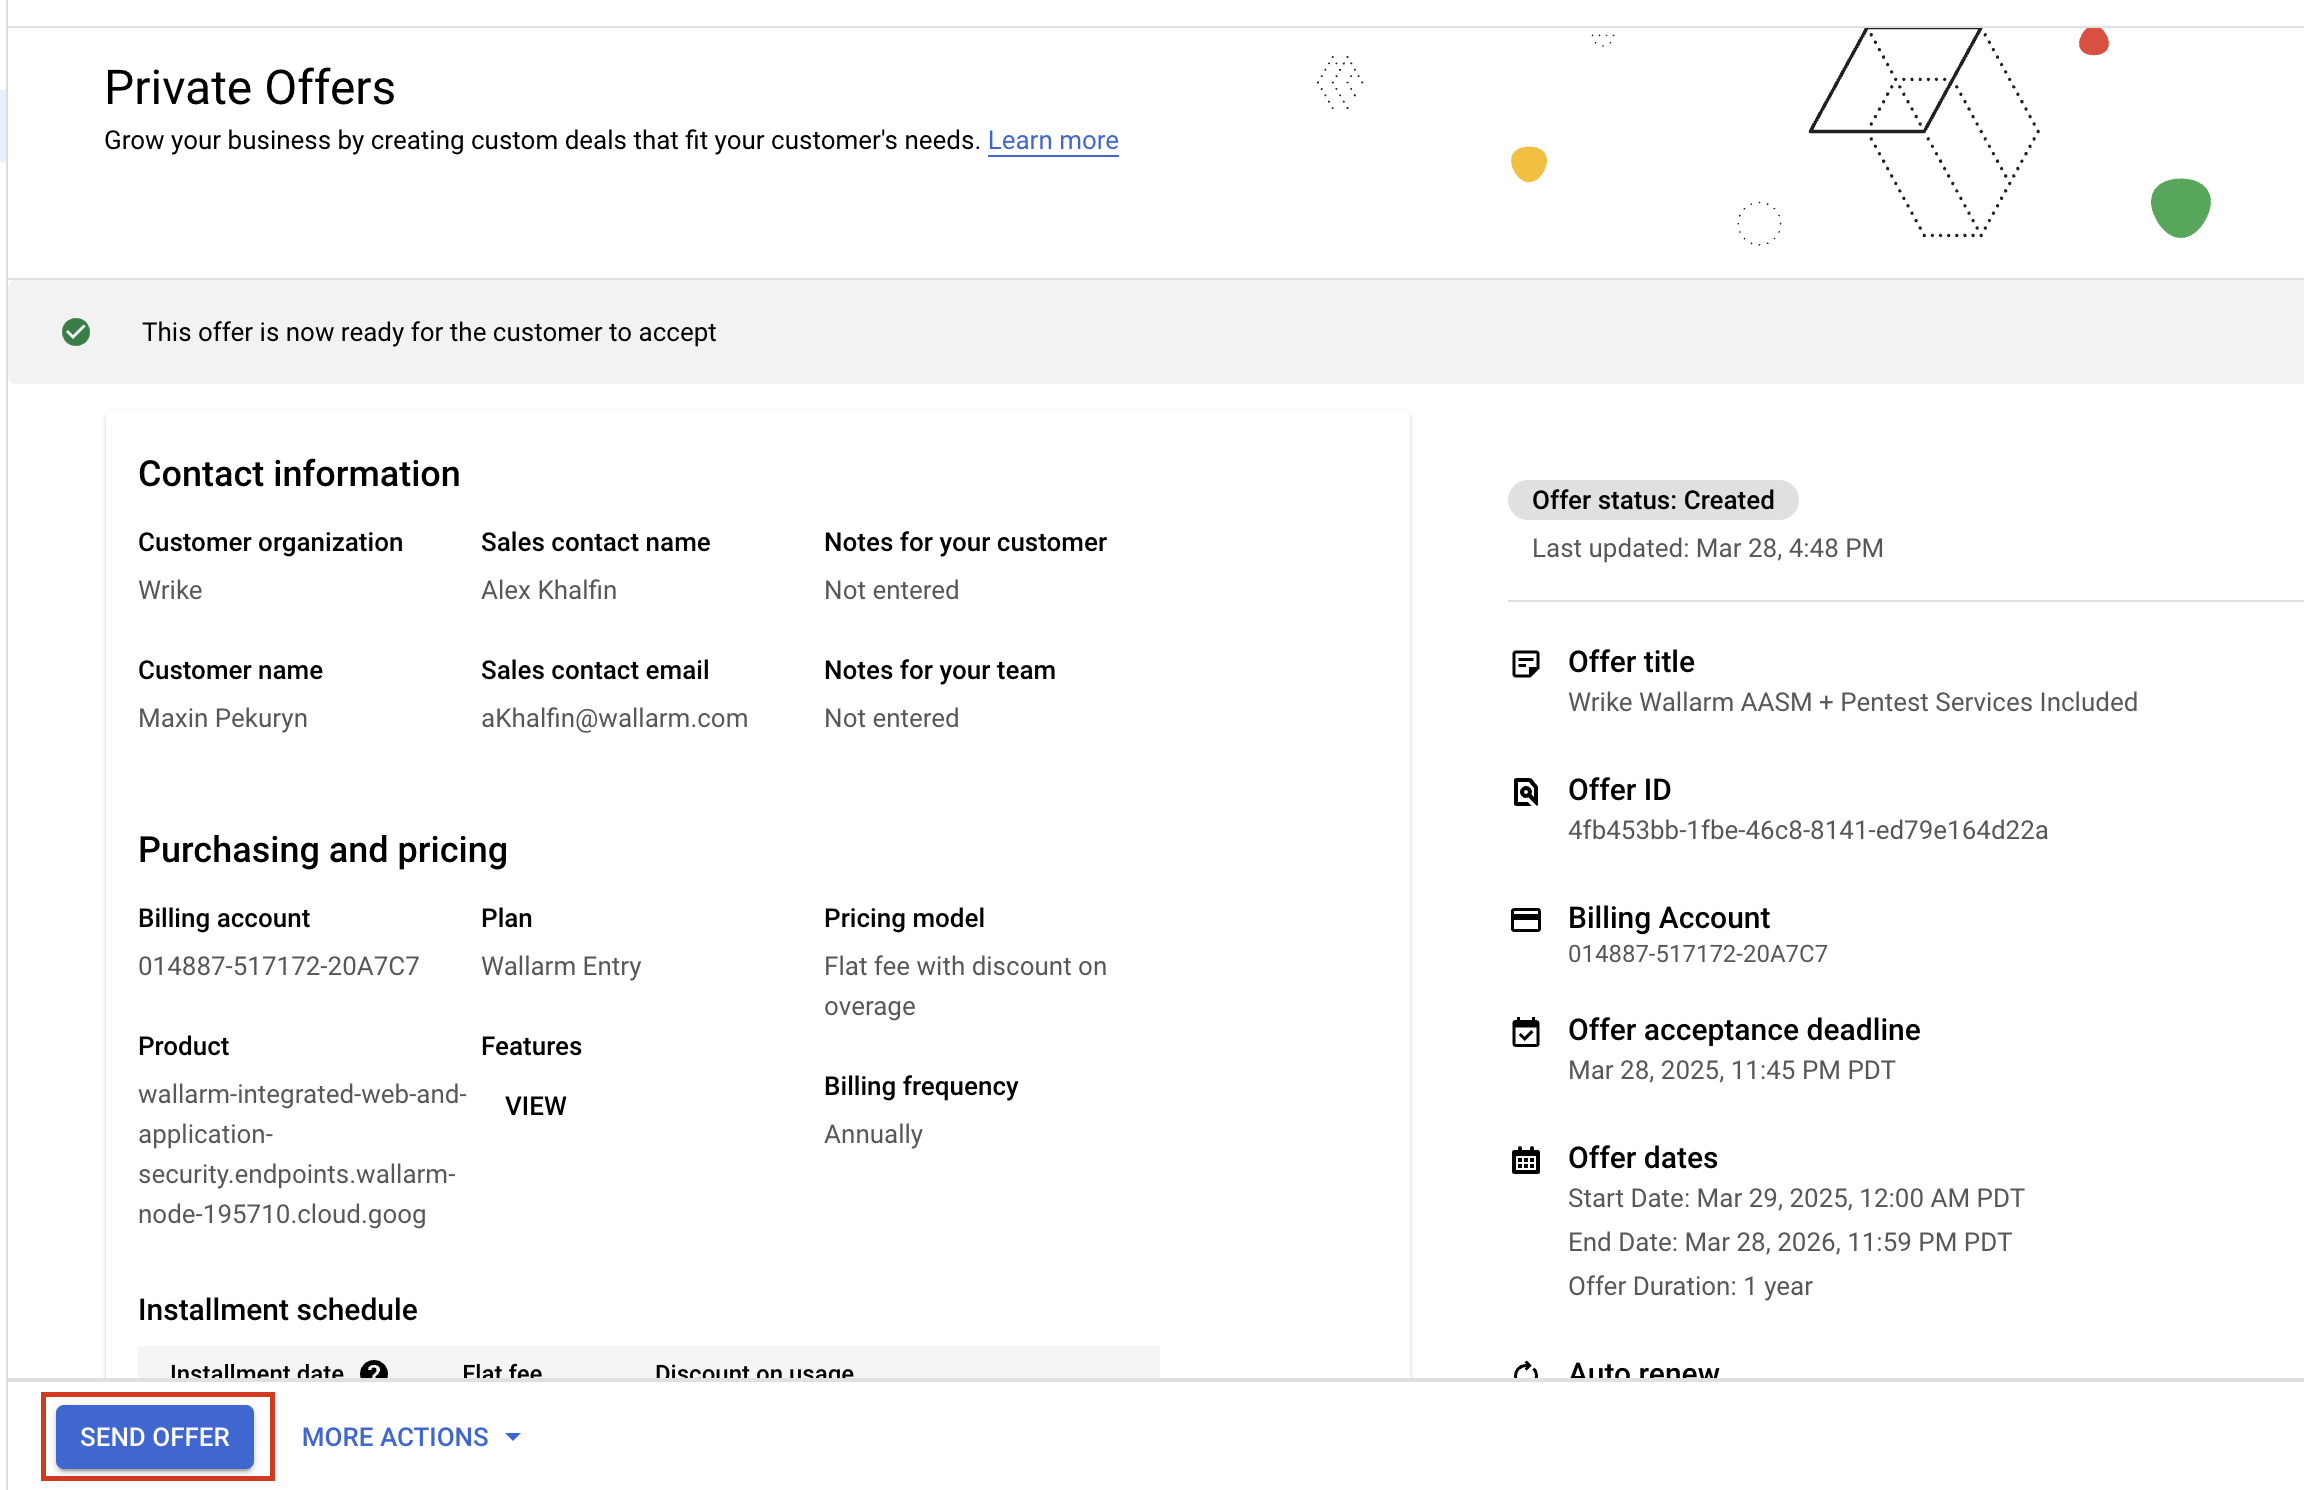Viewport: 2304px width, 1490px height.
Task: Select the Offer ID value 4fb453bb-1fbe-46c8-8141-ed79e164d22a
Action: [1808, 830]
